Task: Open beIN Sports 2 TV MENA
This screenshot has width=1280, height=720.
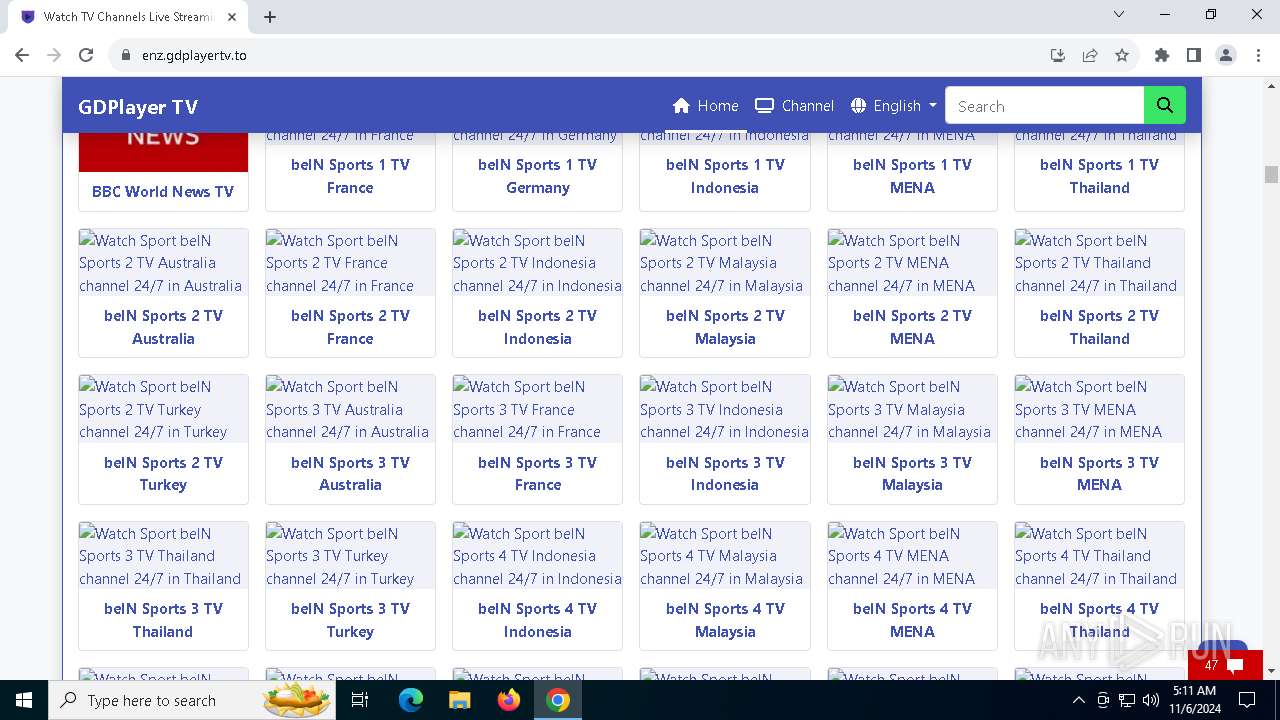Action: tap(912, 327)
